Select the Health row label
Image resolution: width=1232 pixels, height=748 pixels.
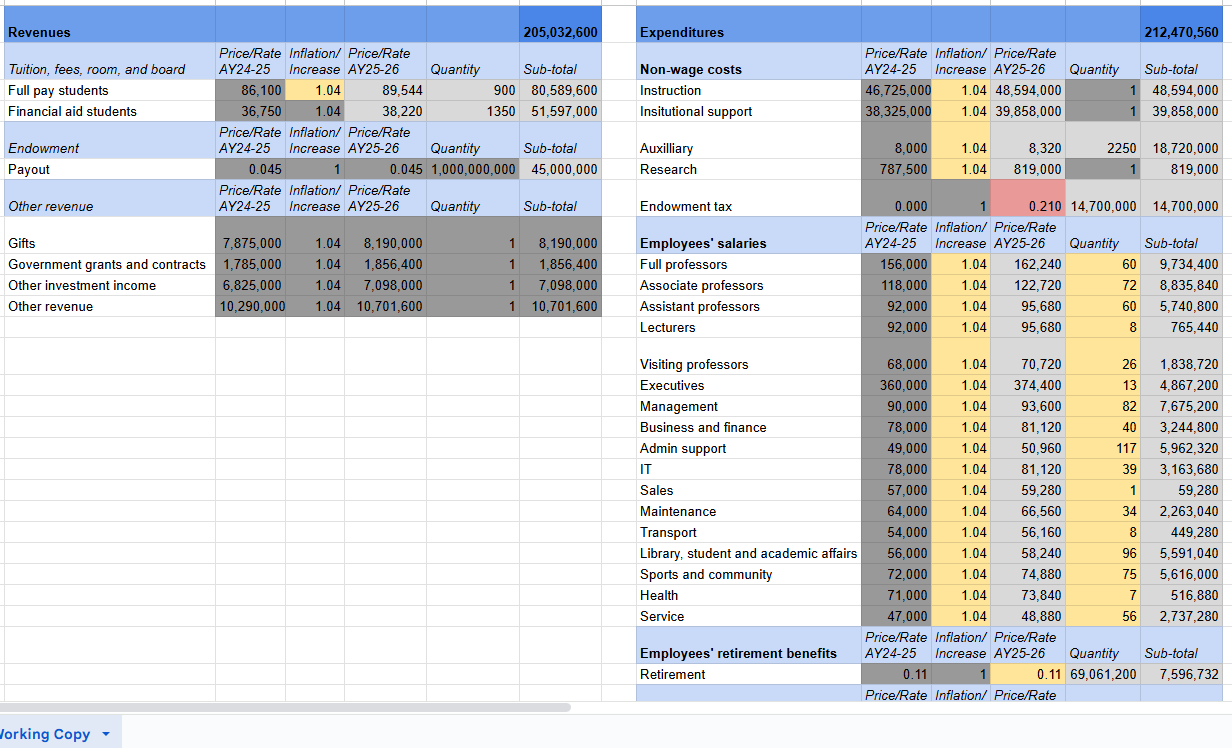748,595
